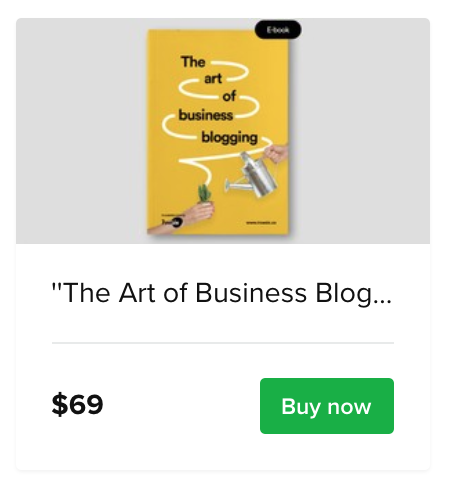The height and width of the screenshot is (500, 452).
Task: Click the word "of" on the cover
Action: tap(229, 96)
